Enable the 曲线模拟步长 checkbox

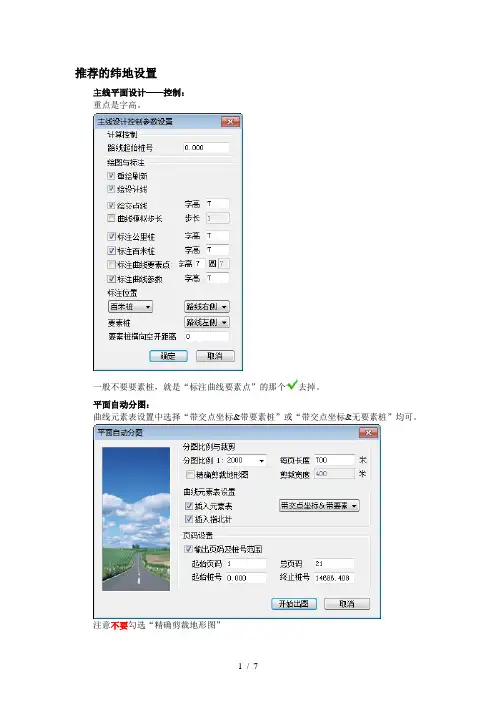tap(111, 218)
